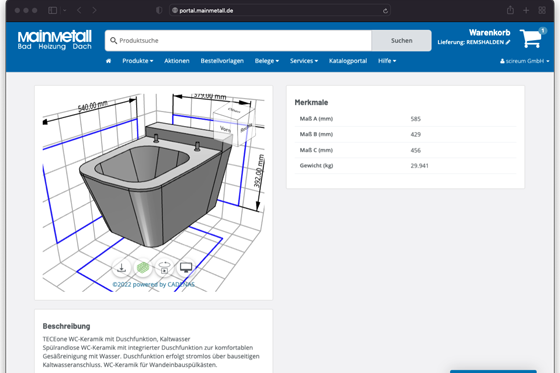Click the view orientation cube
Viewport: 560px width, 373px height.
tap(234, 124)
